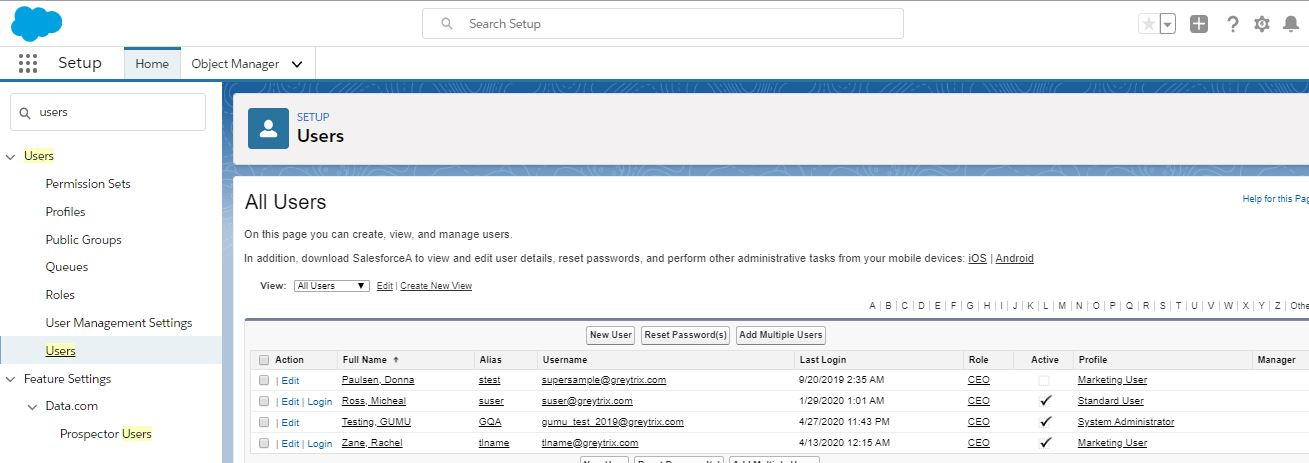Viewport: 1309px width, 463px height.
Task: Click the Add Multiple Users button
Action: coord(780,335)
